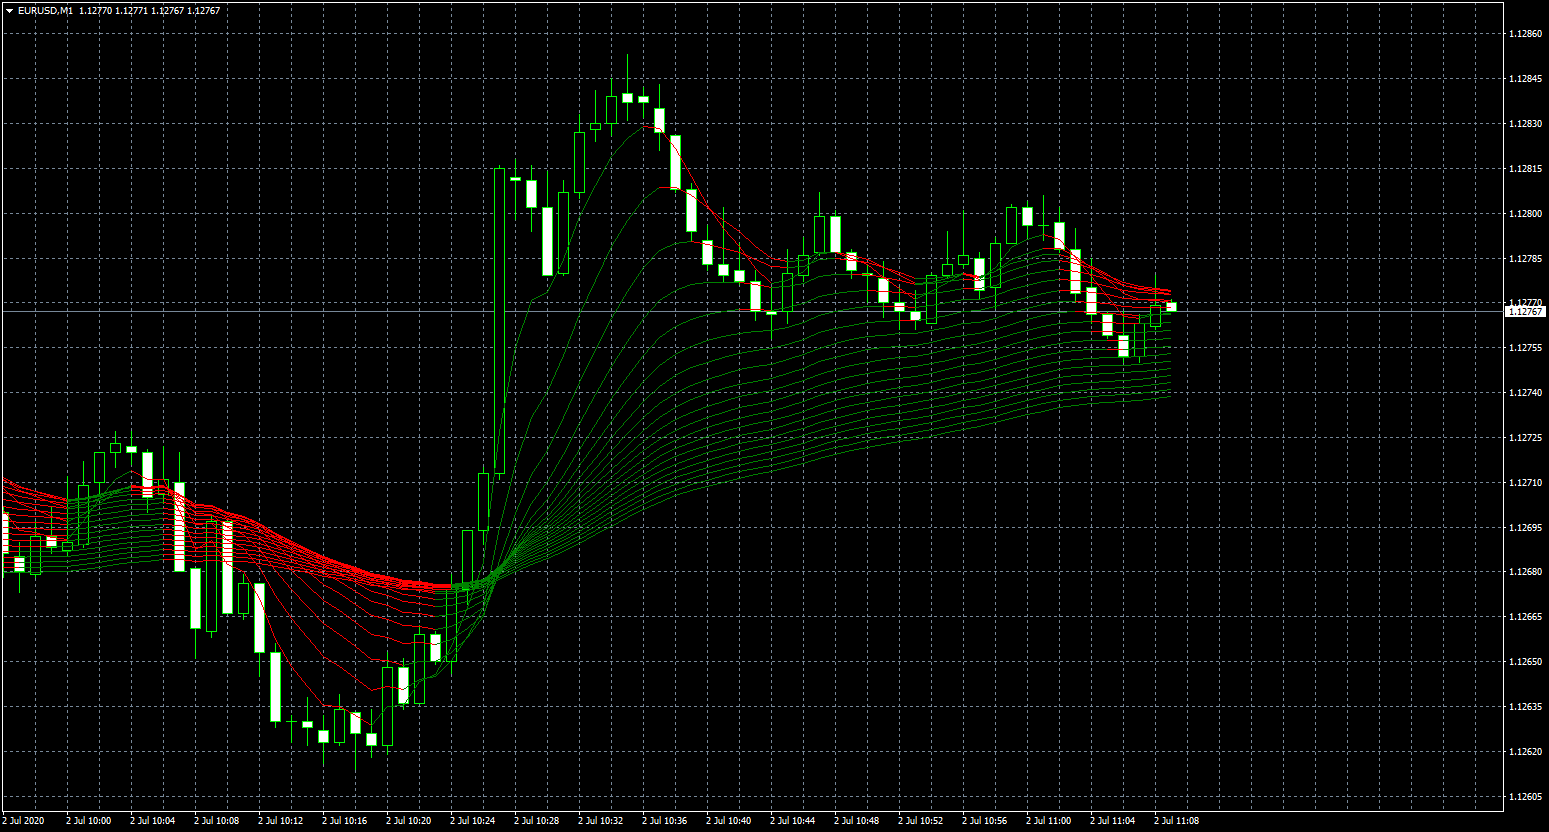This screenshot has width=1549, height=832.
Task: Click the 2 Jul 2020 date label
Action: click(x=24, y=821)
